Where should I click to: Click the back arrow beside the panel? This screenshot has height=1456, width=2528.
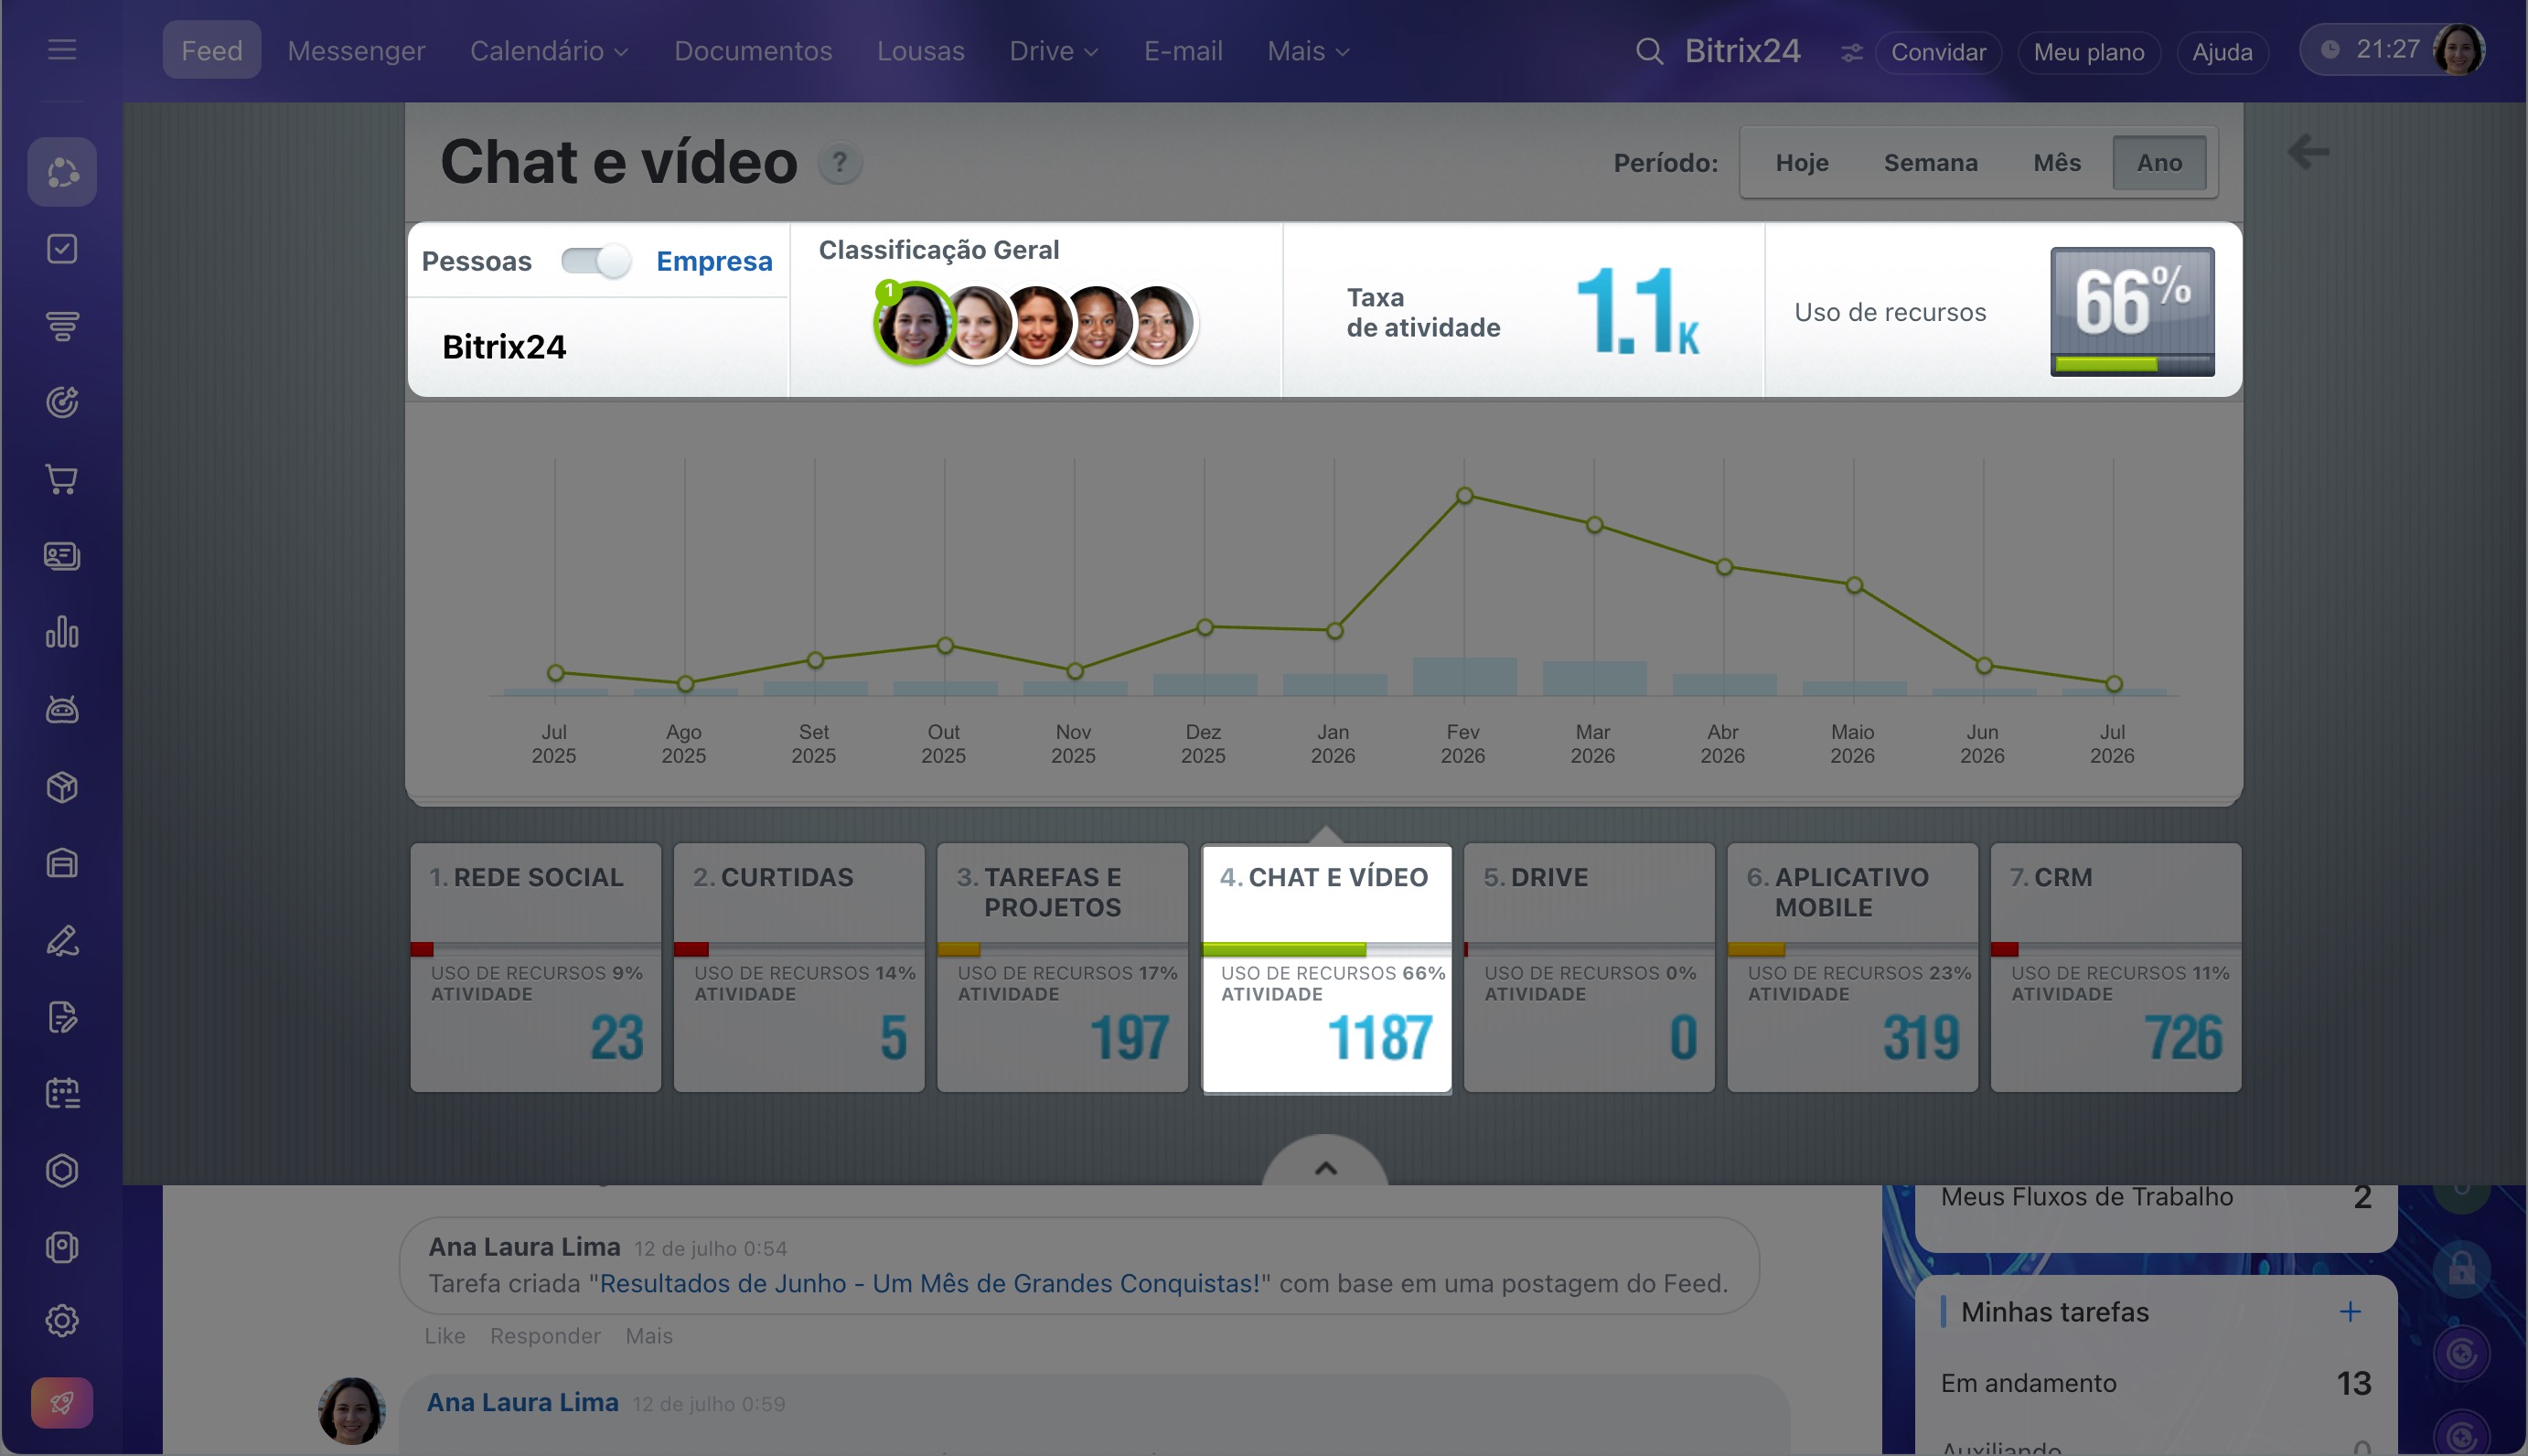pos(2309,152)
